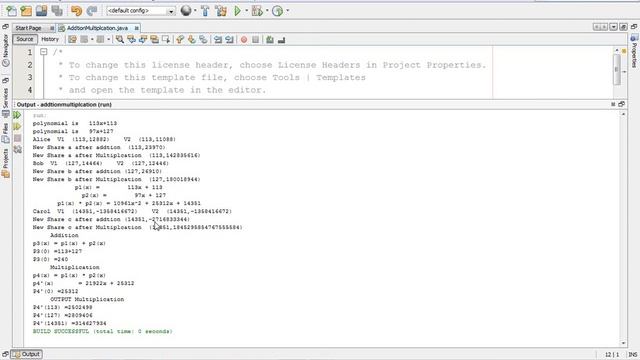
Task: Open the Run project dropdown arrow
Action: coord(246,11)
